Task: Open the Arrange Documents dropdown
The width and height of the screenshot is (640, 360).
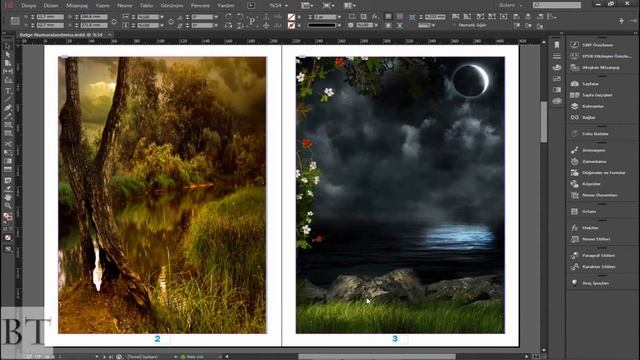Action: [350, 5]
